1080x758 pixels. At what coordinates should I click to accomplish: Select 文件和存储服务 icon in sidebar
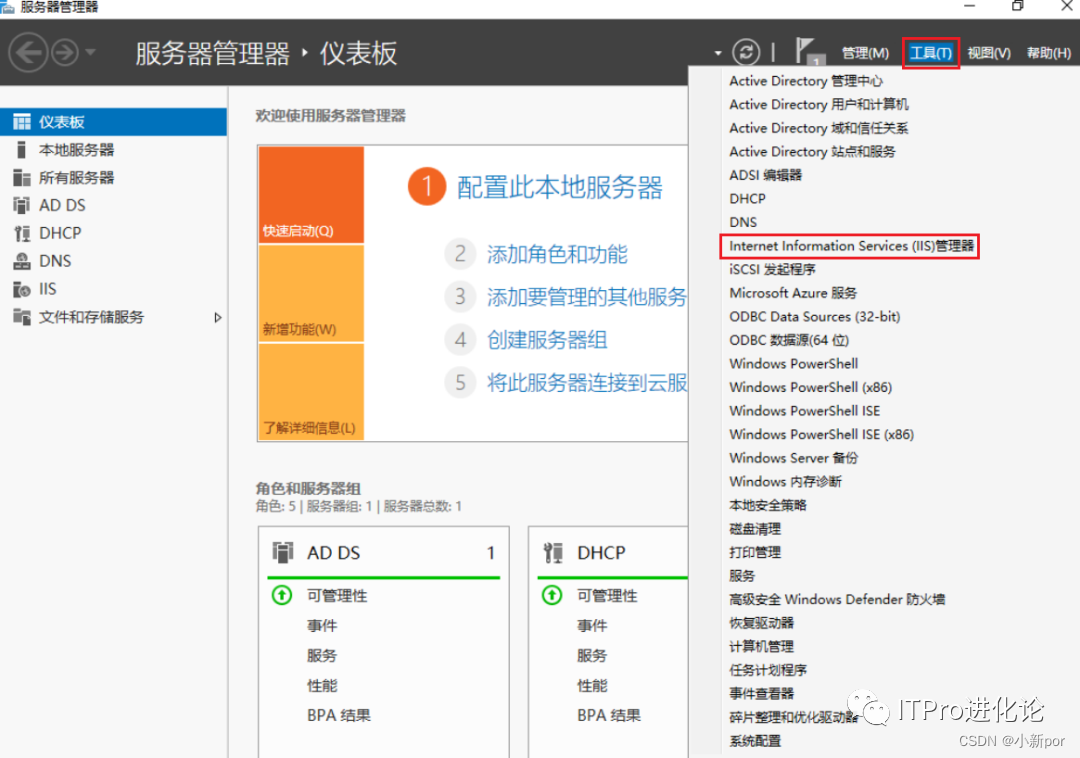point(22,317)
